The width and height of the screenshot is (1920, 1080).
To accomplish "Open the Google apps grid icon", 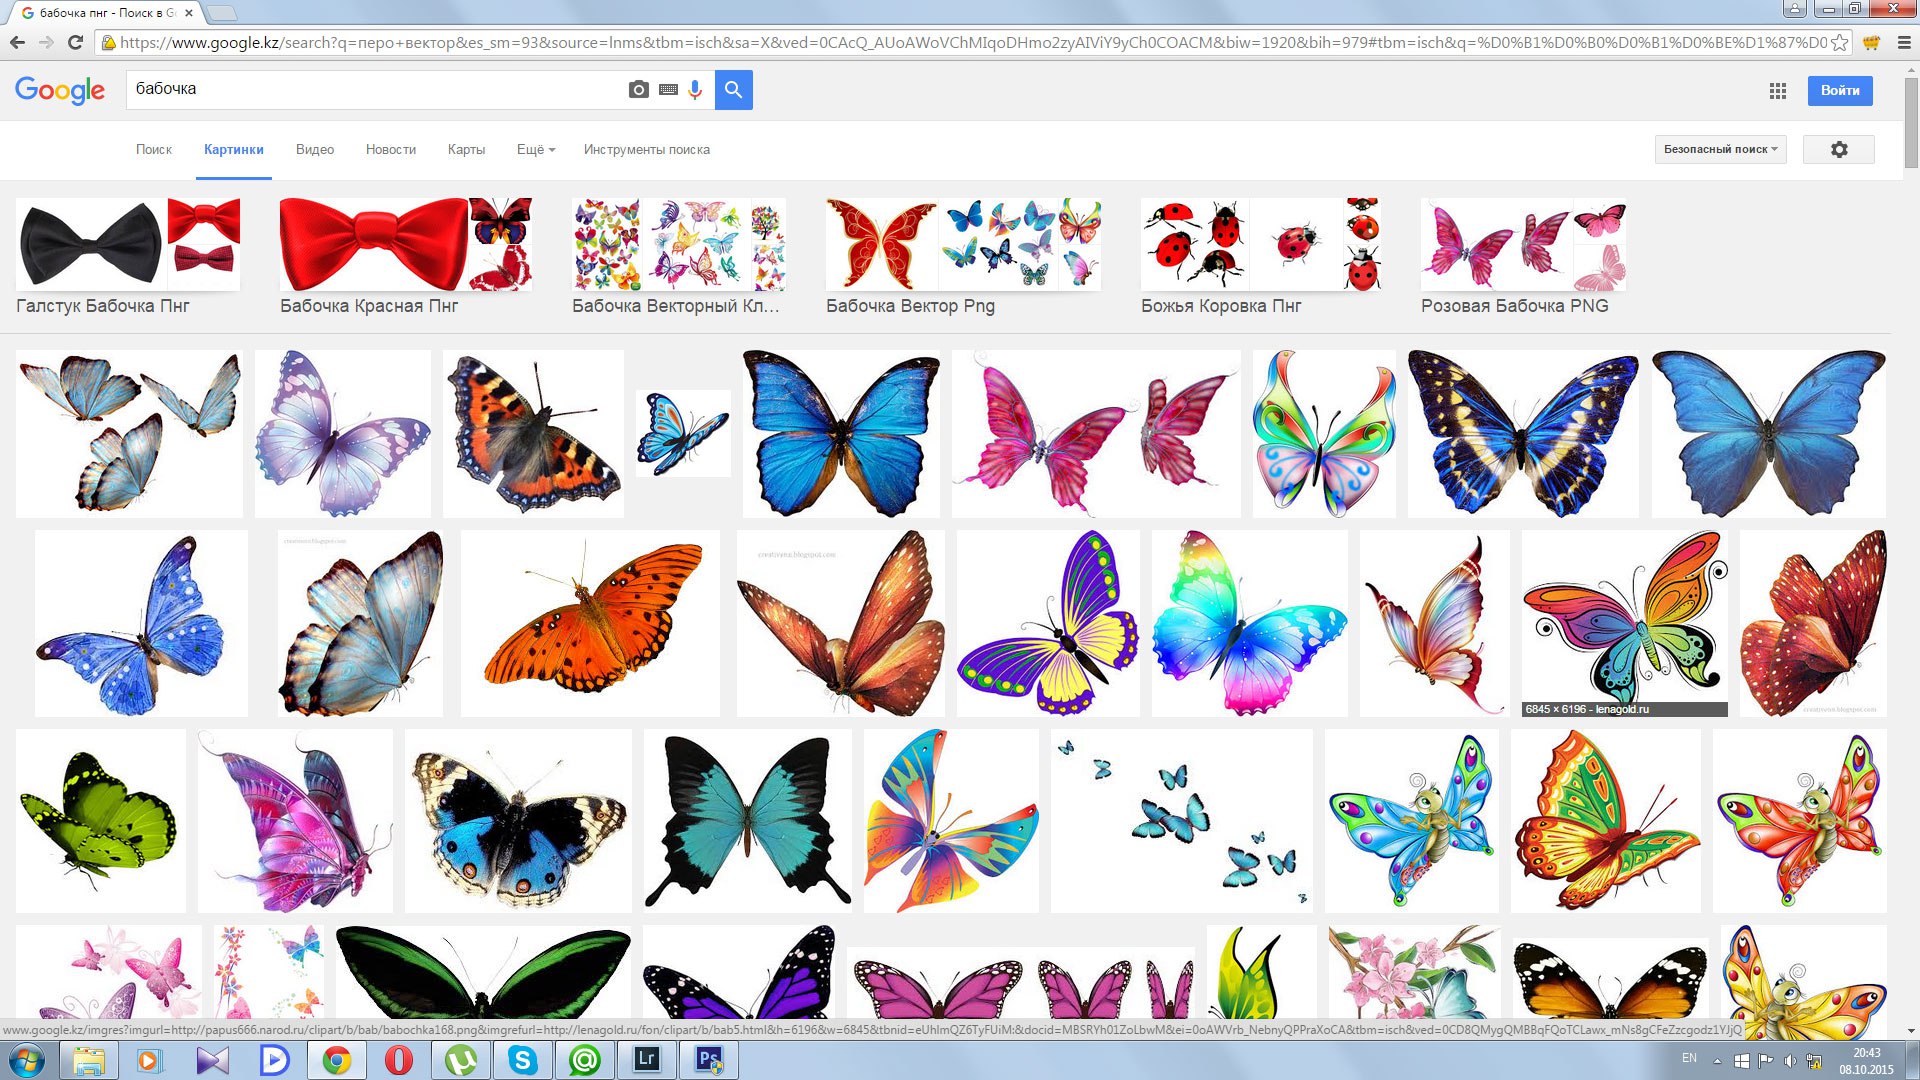I will (x=1777, y=91).
